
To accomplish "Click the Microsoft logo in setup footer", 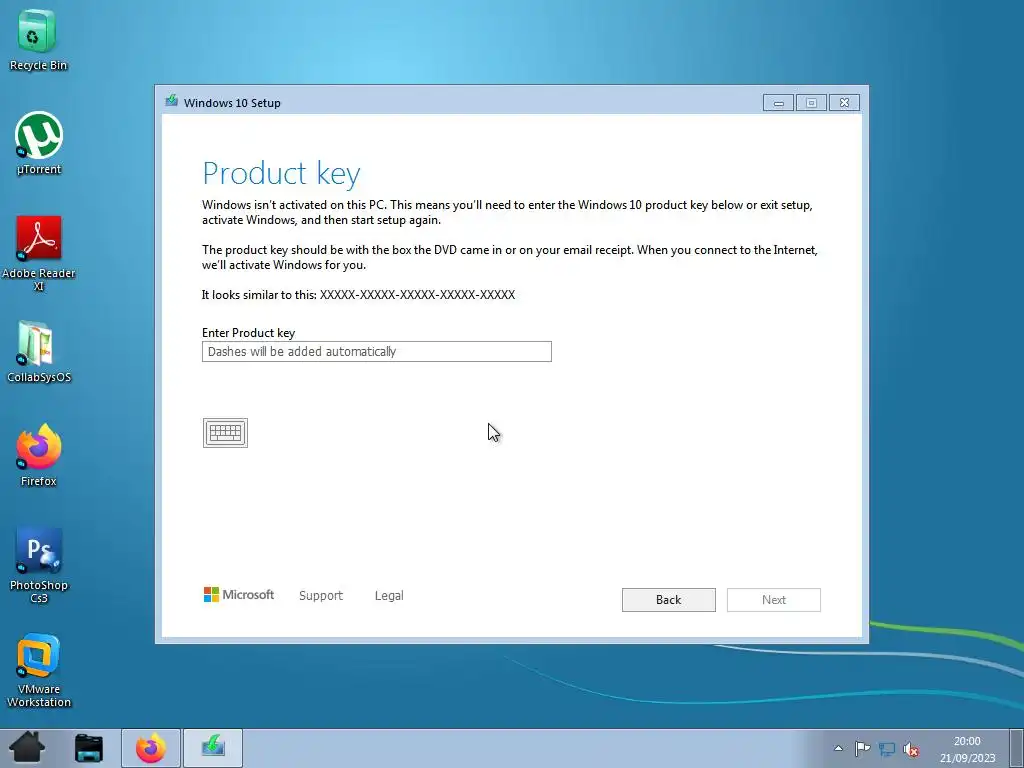I will [239, 595].
